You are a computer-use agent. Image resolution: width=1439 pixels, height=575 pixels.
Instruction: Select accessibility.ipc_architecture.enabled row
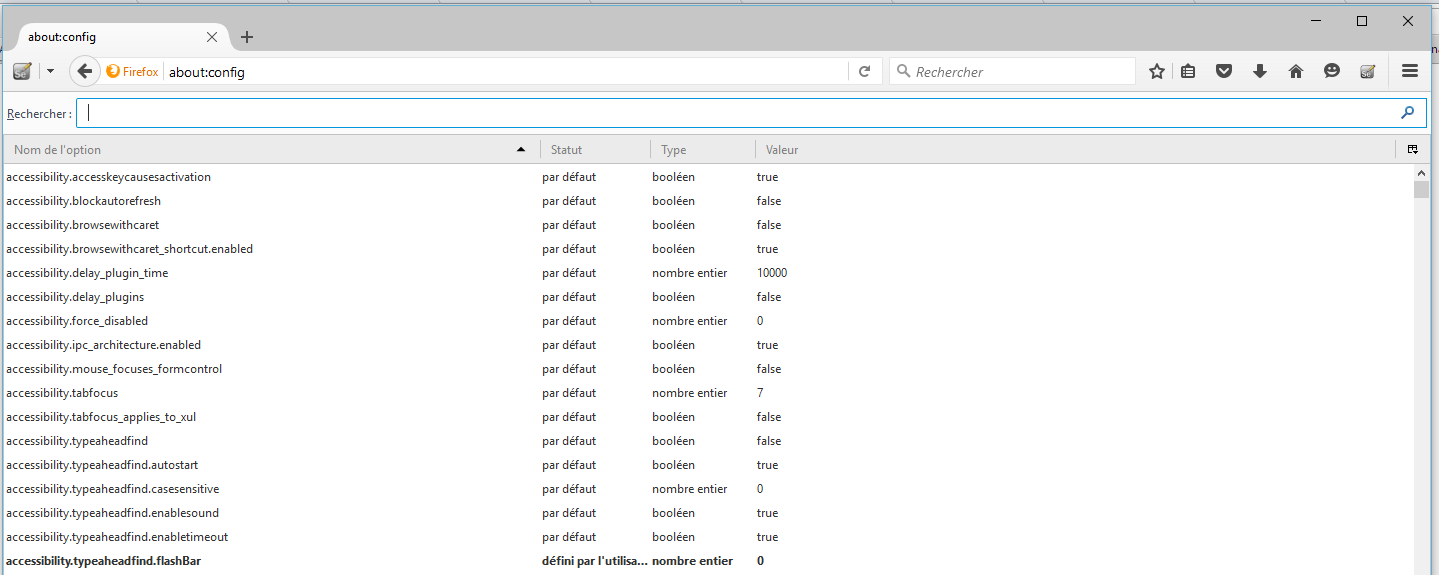click(708, 345)
